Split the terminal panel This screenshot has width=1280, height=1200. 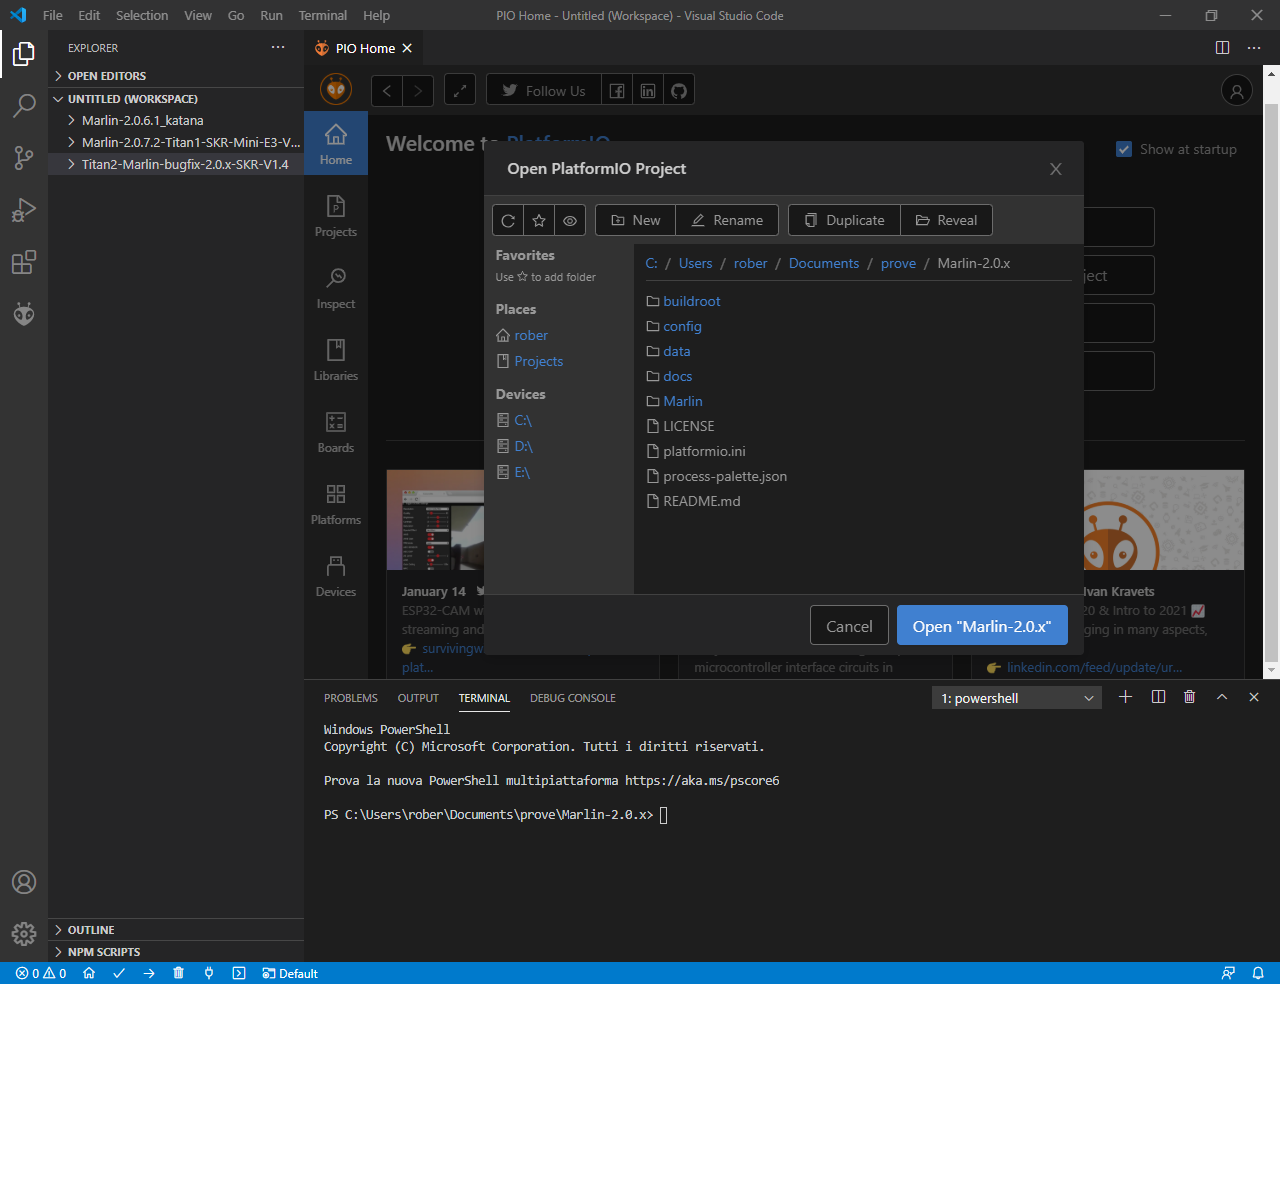[1158, 697]
